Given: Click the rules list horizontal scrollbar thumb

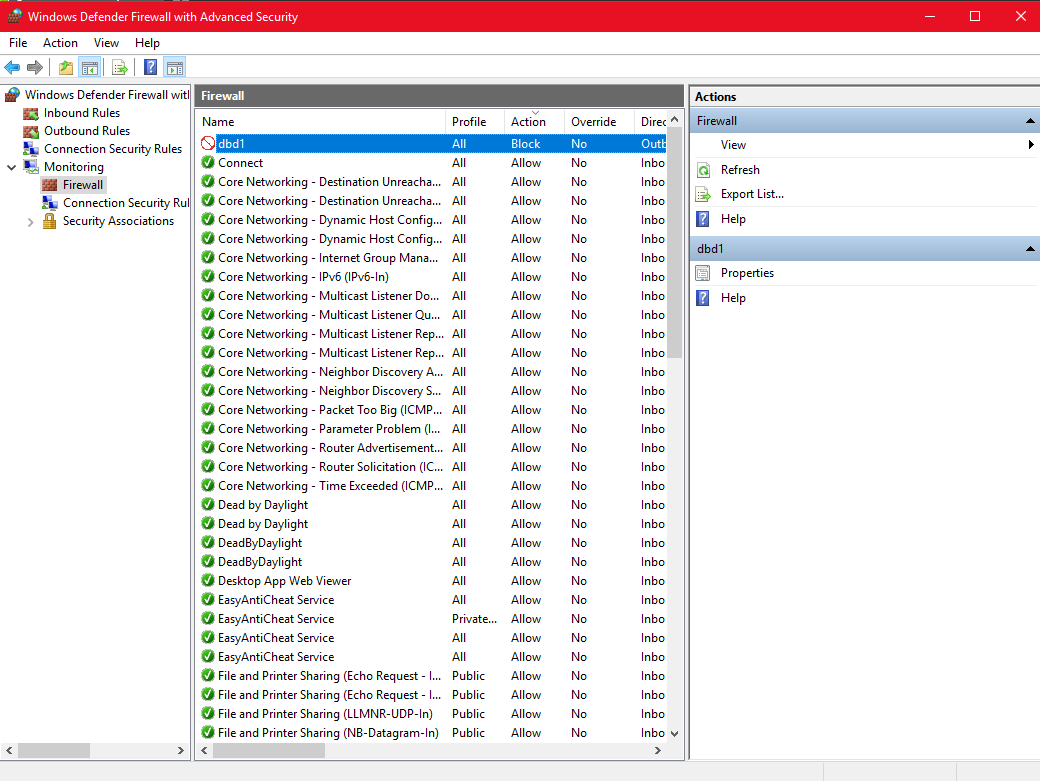Looking at the screenshot, I should 269,751.
